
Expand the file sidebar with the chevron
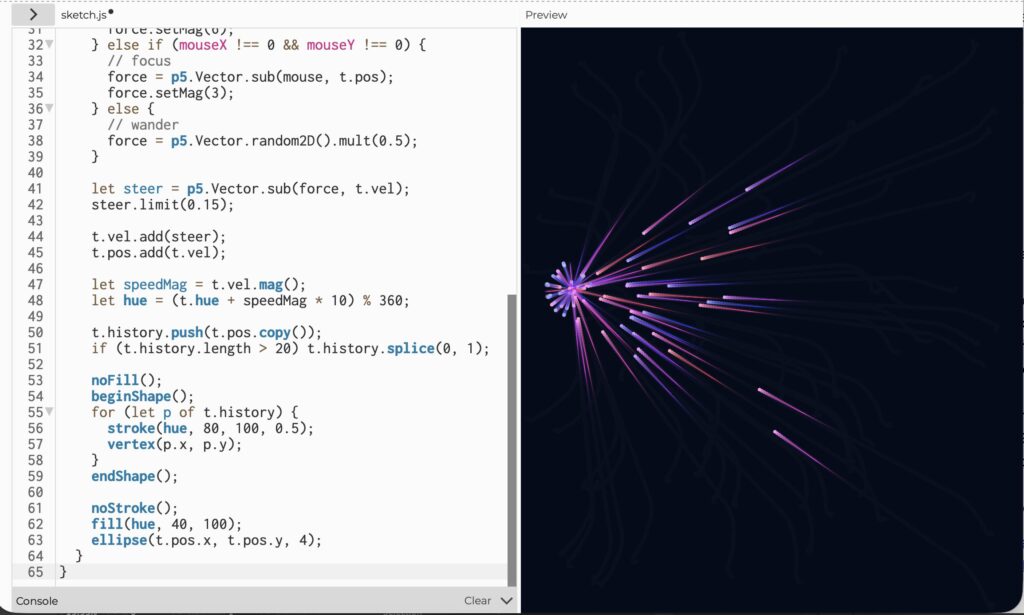[x=33, y=15]
